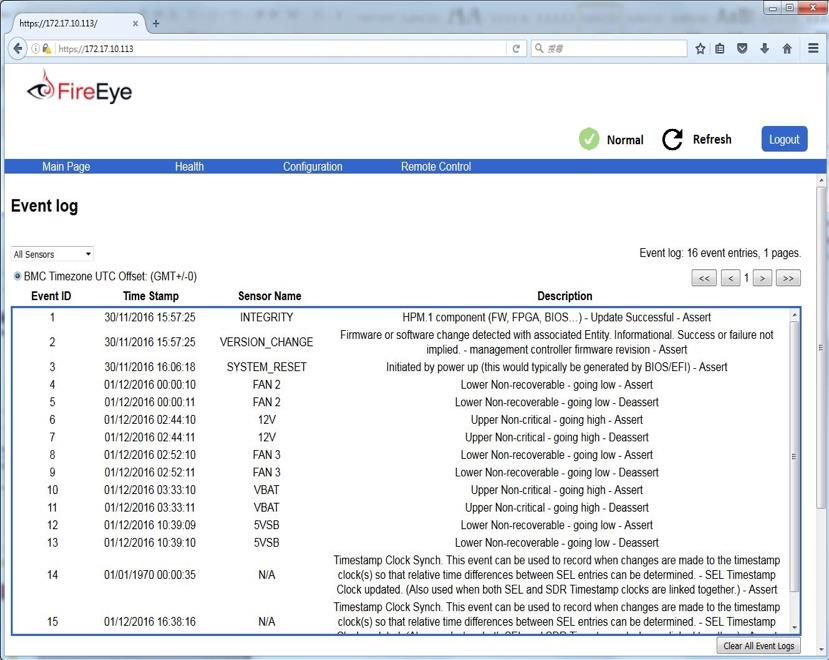Viewport: 829px width, 660px height.
Task: Open the bookmarks list icon
Action: (x=720, y=49)
